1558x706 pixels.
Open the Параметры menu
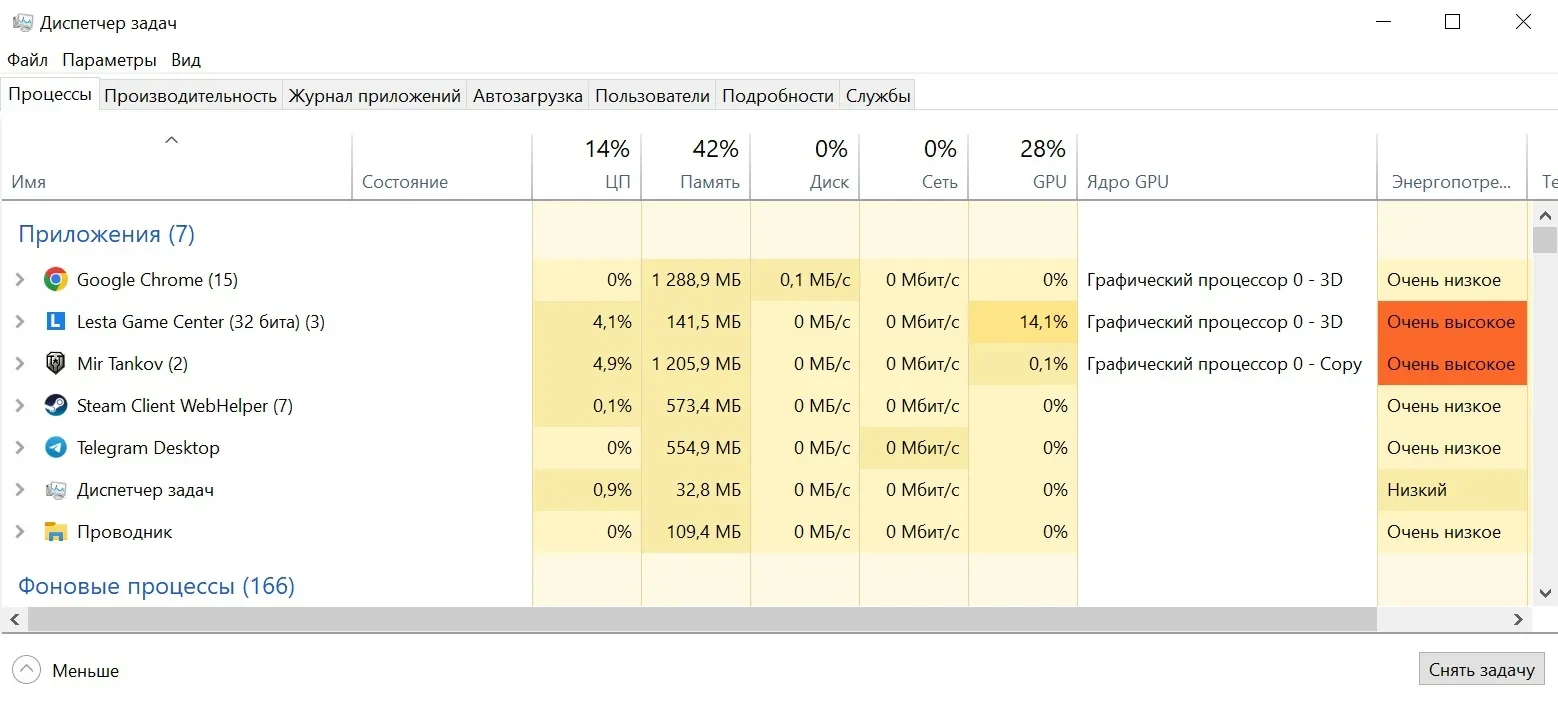click(x=109, y=60)
